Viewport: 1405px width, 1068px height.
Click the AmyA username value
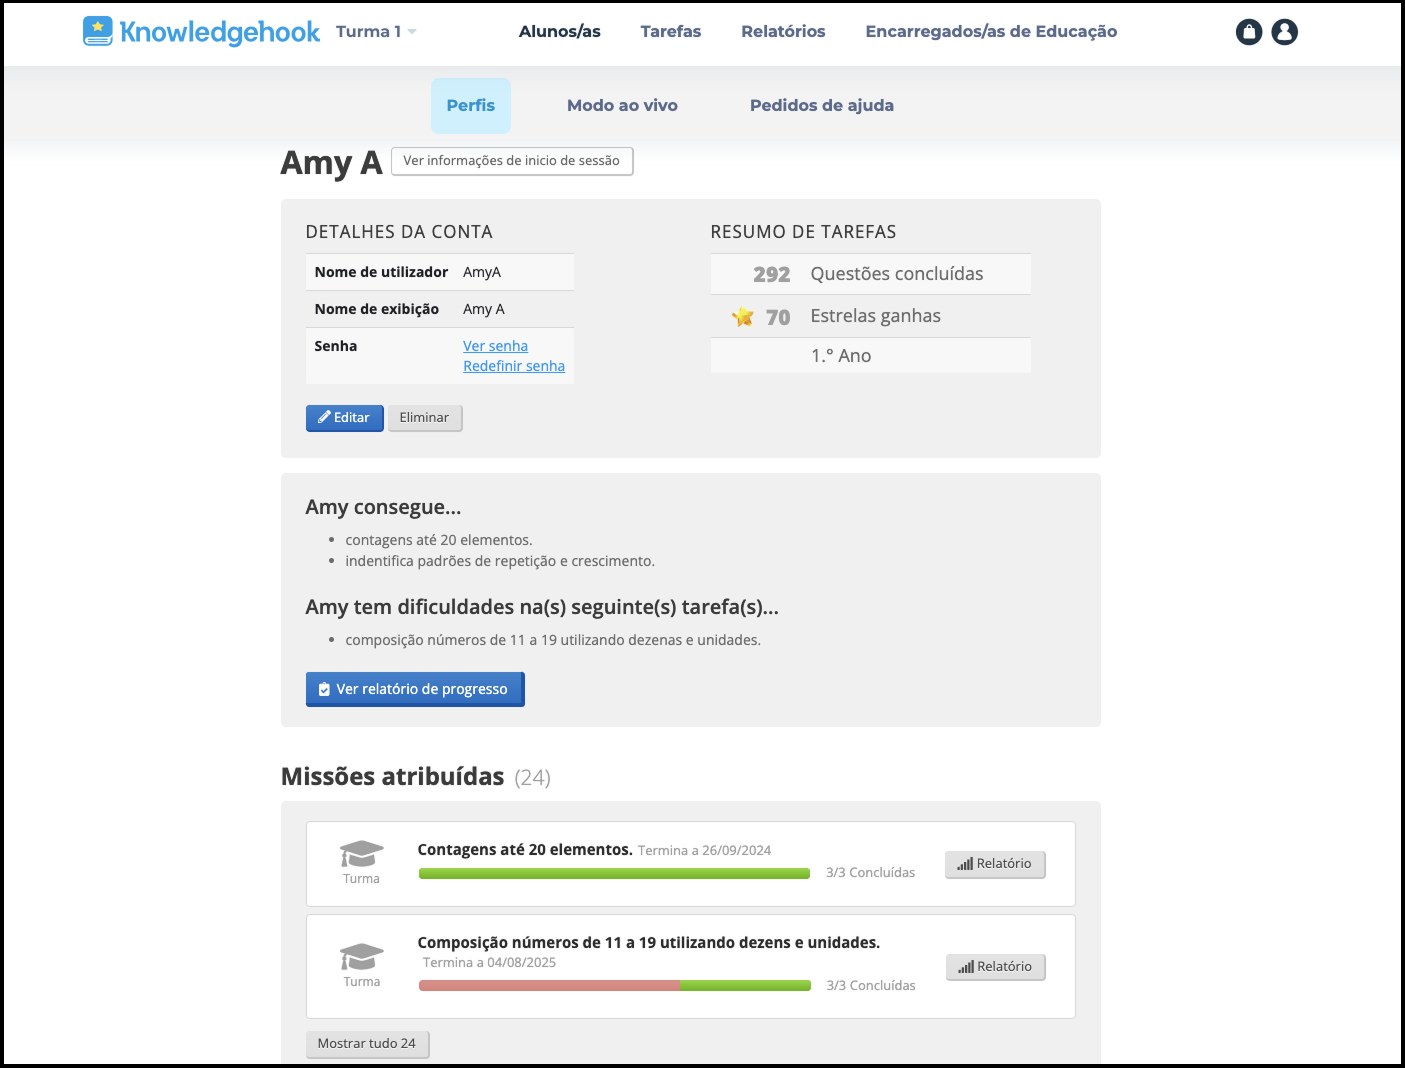pos(482,272)
